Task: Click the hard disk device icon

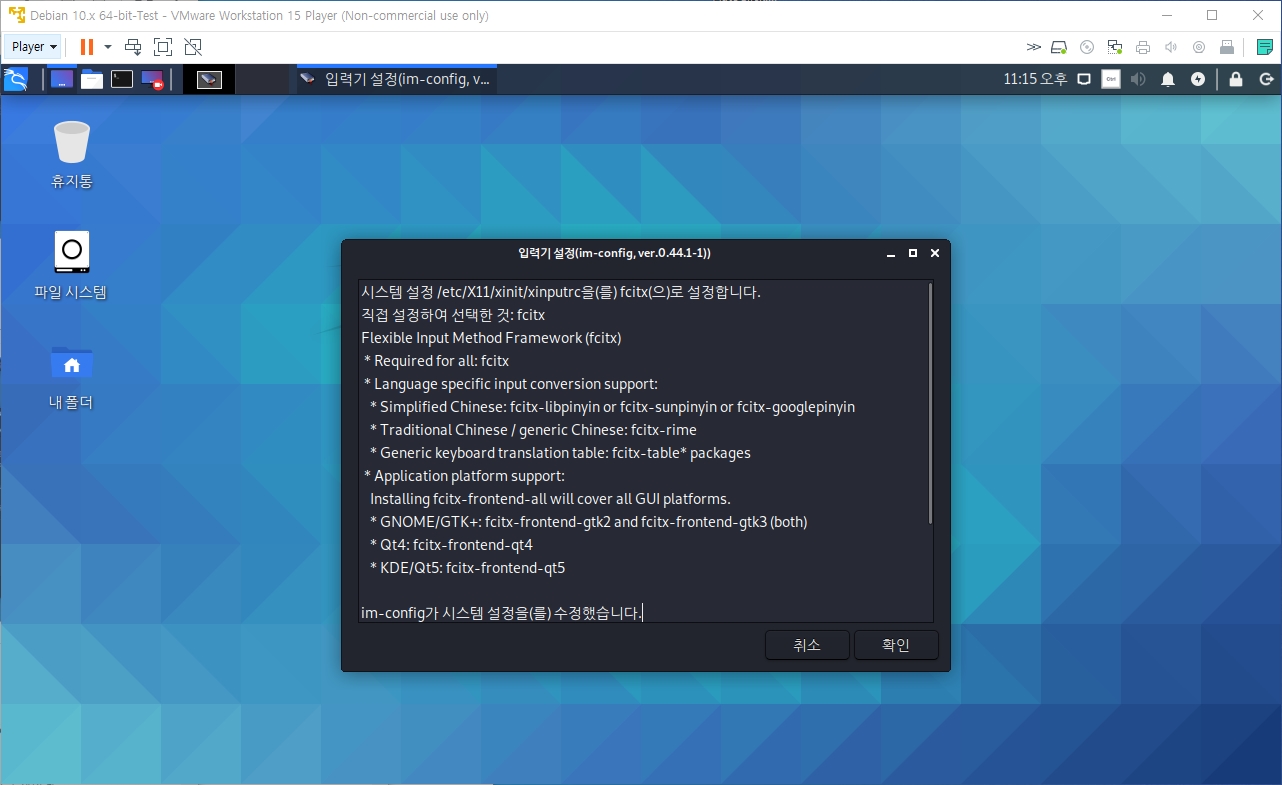Action: (x=1060, y=47)
